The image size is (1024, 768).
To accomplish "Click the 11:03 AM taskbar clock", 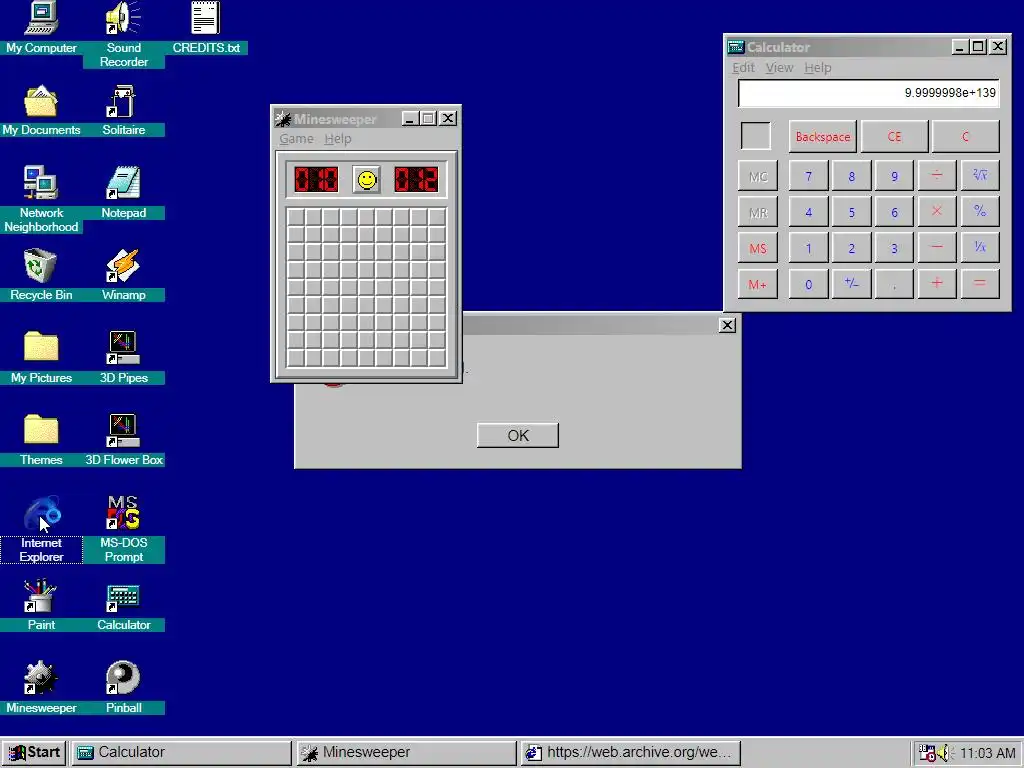I will (x=987, y=754).
